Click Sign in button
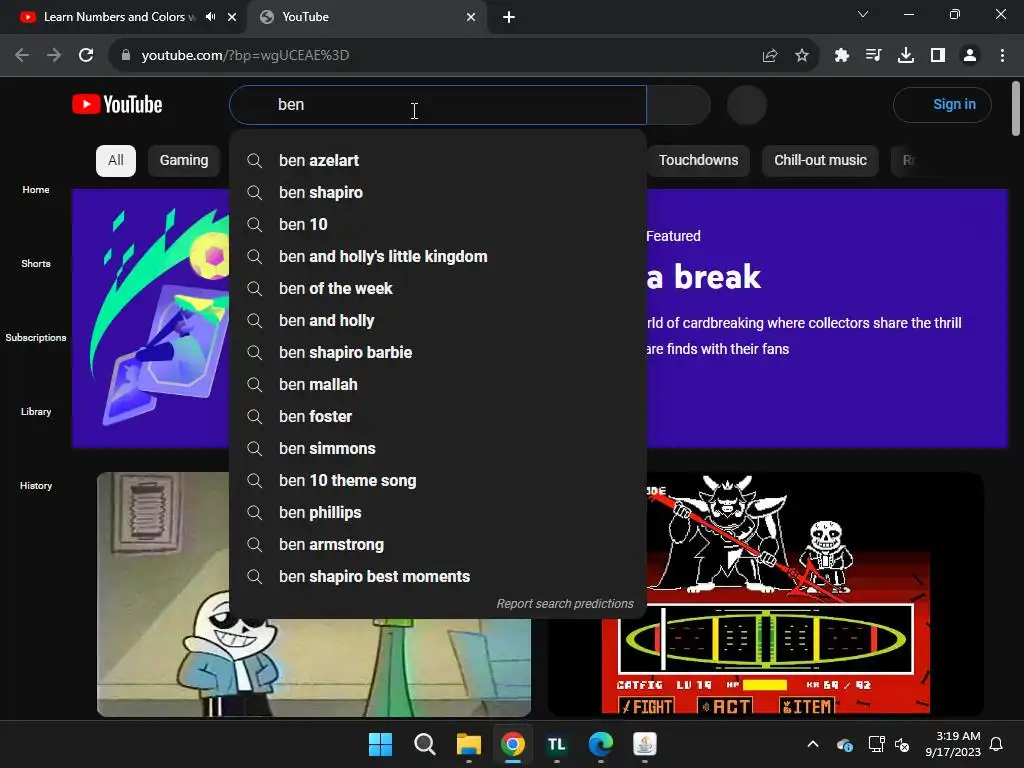The width and height of the screenshot is (1024, 768). [x=942, y=104]
